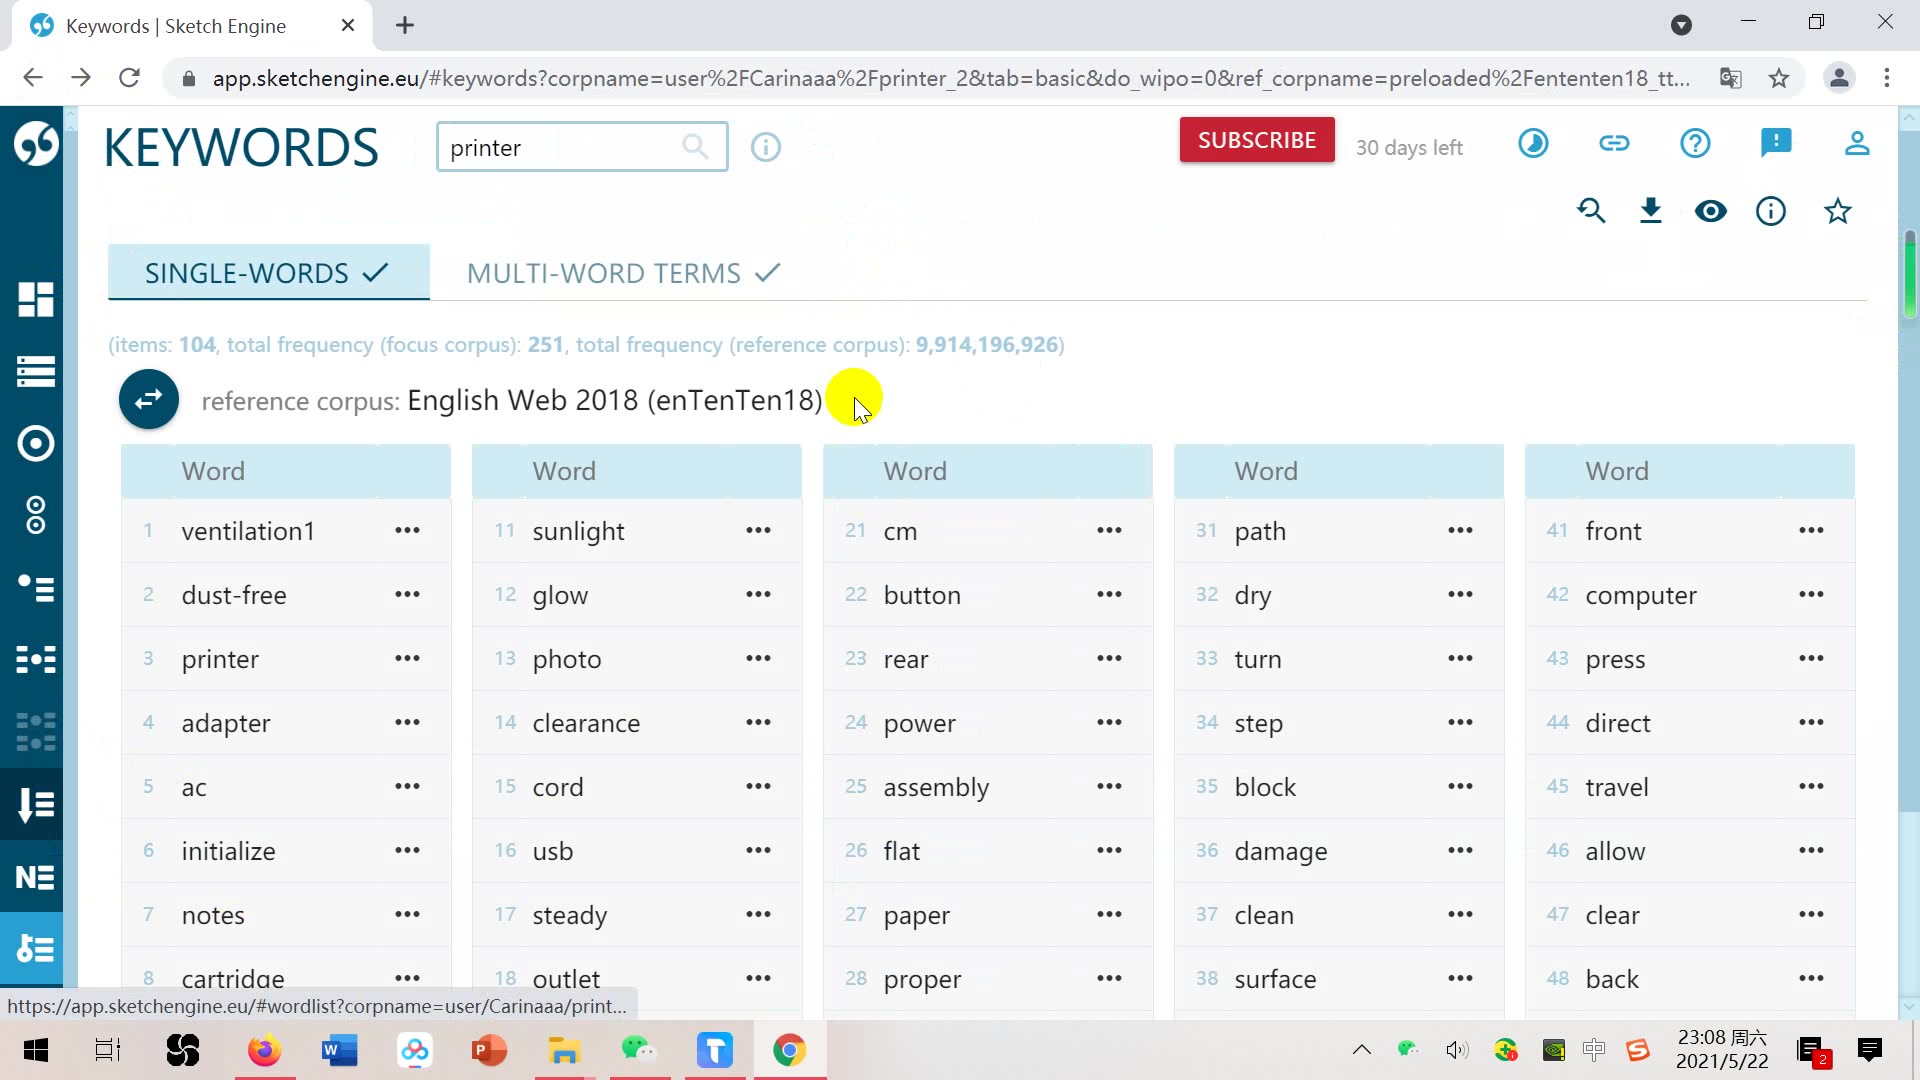Open the permalink sharing icon
Screen dimensions: 1920x1080
(1614, 143)
